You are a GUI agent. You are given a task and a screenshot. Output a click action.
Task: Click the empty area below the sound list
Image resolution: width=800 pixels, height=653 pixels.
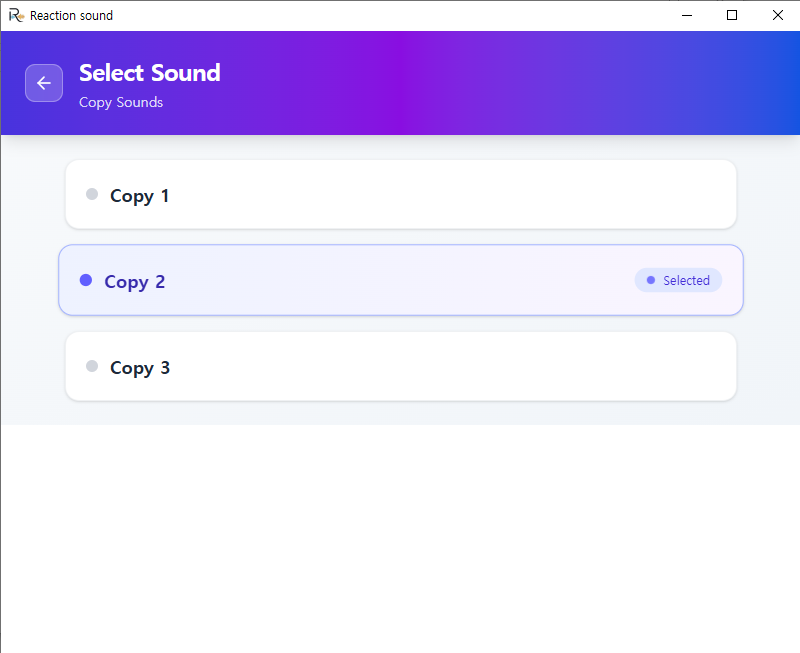coord(400,530)
